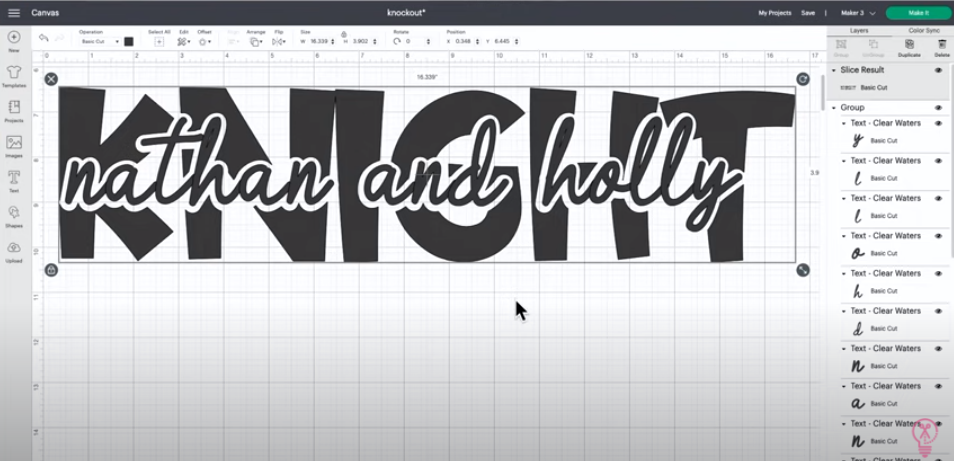
Task: Toggle visibility of the Group layer
Action: point(938,108)
